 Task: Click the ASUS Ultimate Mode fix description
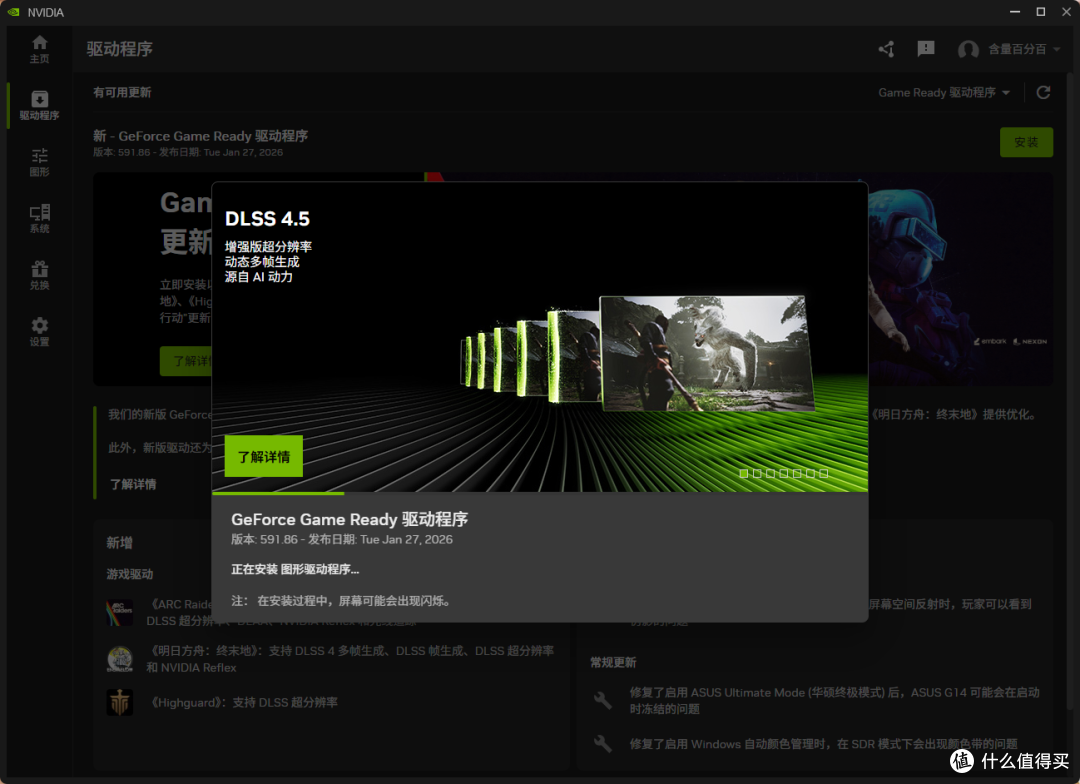[x=834, y=700]
